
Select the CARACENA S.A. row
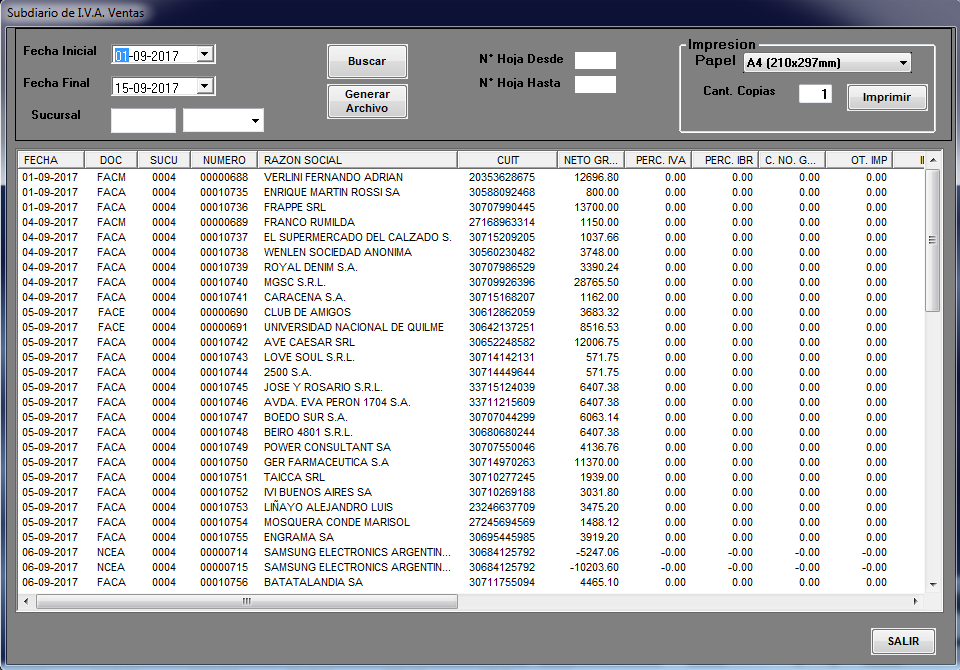[471, 297]
